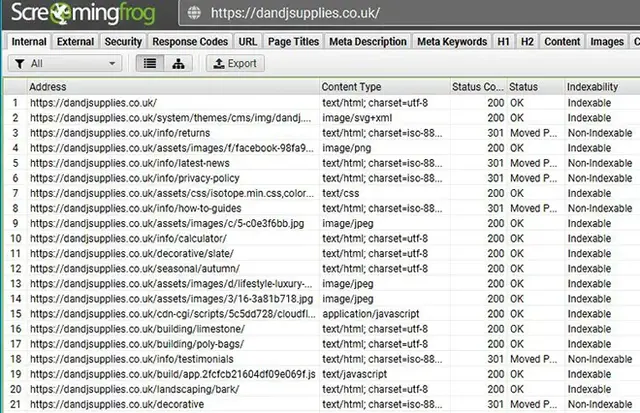Viewport: 640px width, 413px height.
Task: Select the /info/privacy-policy address
Action: (135, 178)
